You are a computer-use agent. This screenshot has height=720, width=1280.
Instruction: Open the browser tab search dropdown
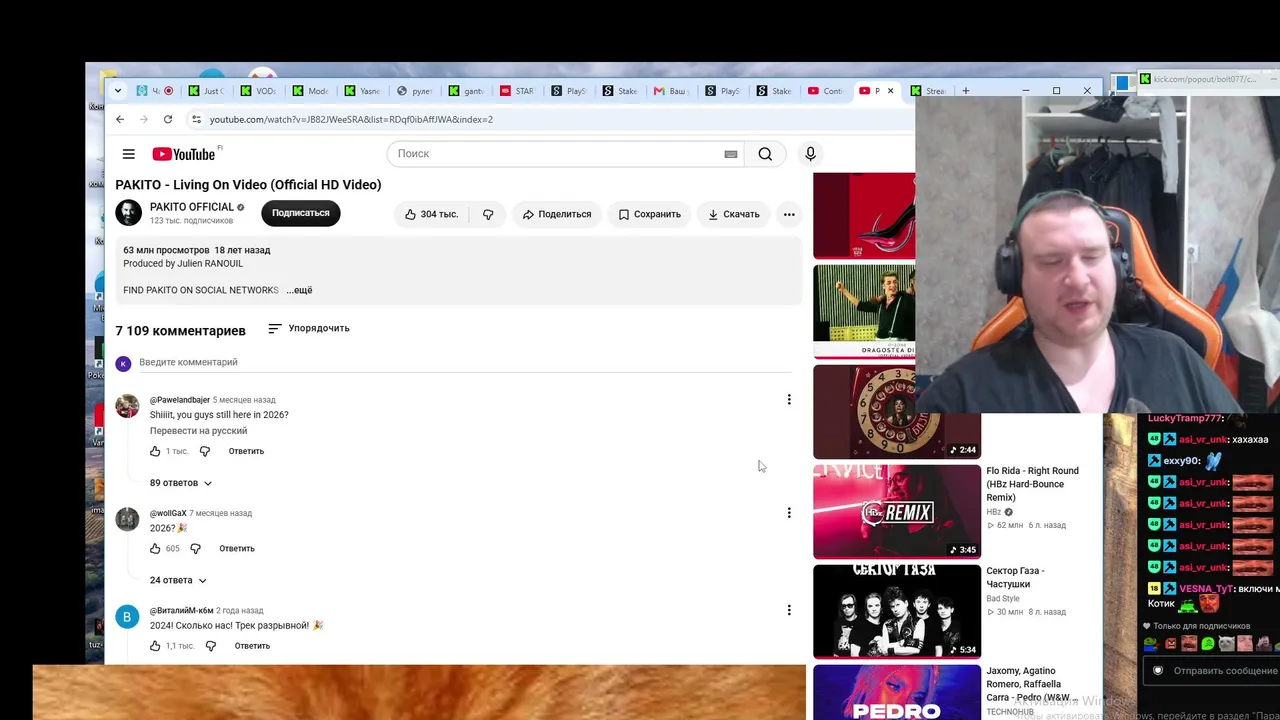coord(118,91)
